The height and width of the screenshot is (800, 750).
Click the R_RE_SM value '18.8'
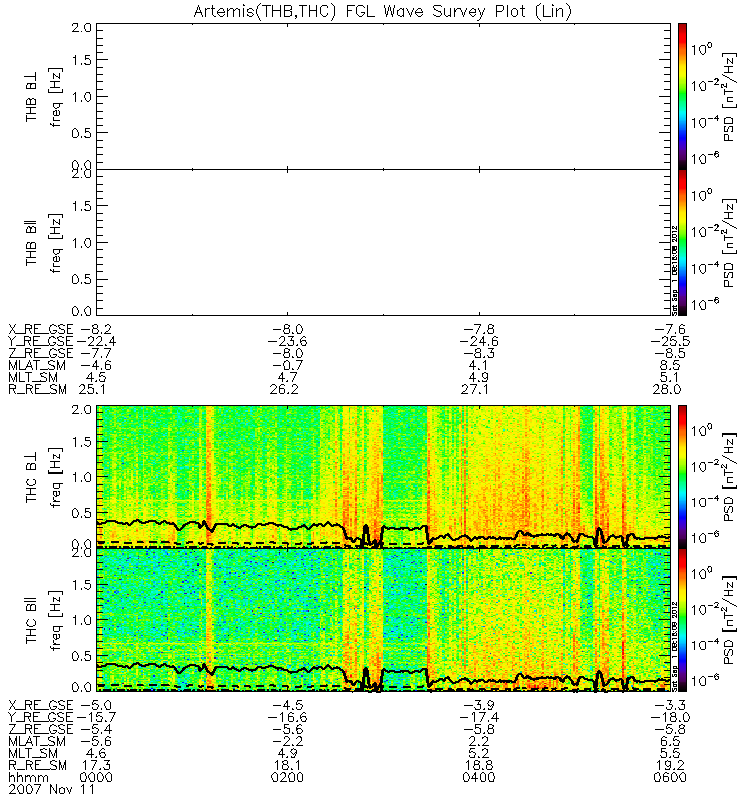click(479, 765)
